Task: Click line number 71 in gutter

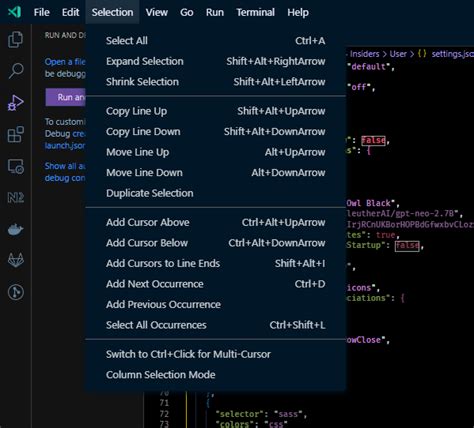Action: (164, 403)
